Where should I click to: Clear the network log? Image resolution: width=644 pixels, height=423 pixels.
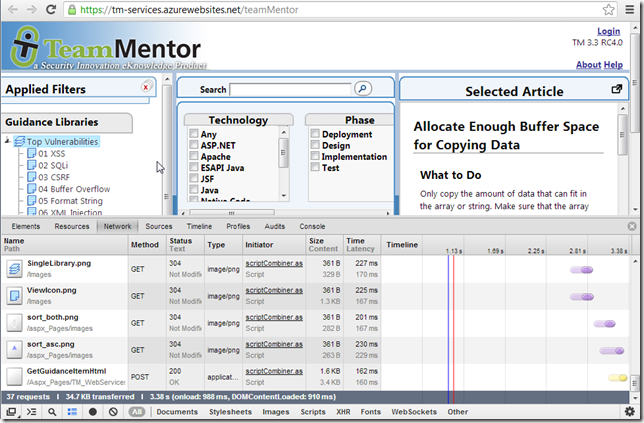(113, 411)
